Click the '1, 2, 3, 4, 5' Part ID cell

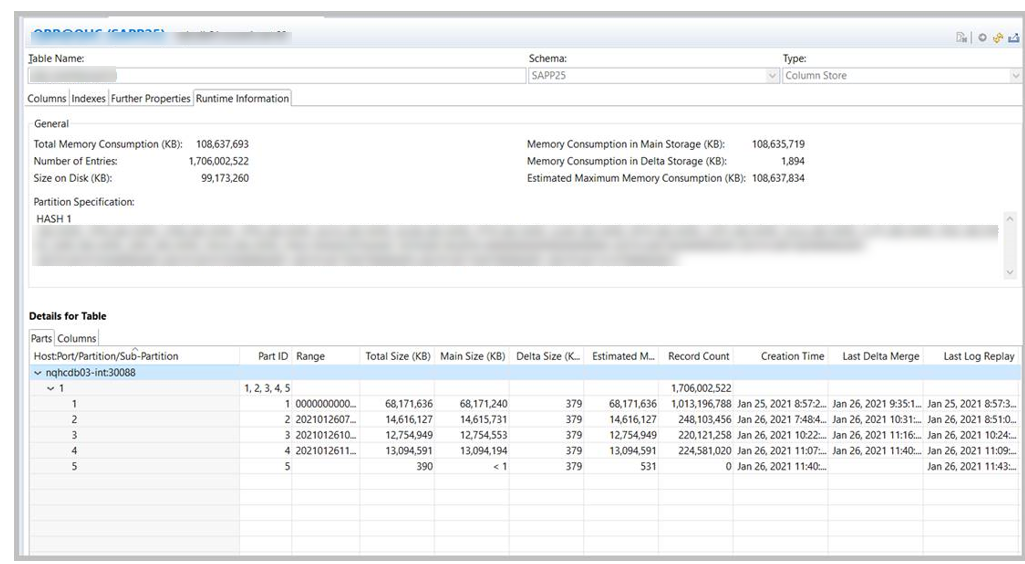(x=267, y=388)
